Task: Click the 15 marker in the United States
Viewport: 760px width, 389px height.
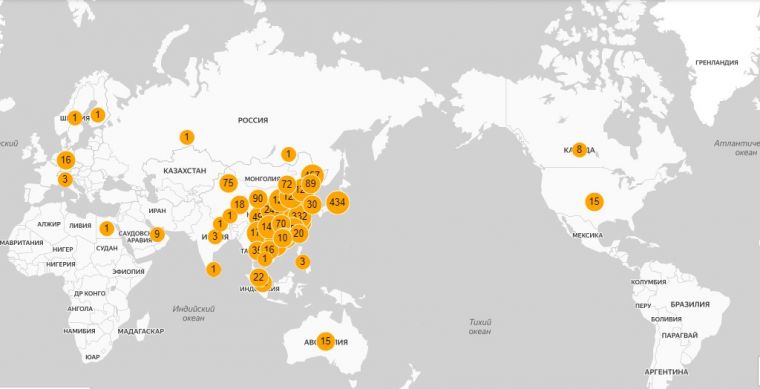Action: coord(594,202)
